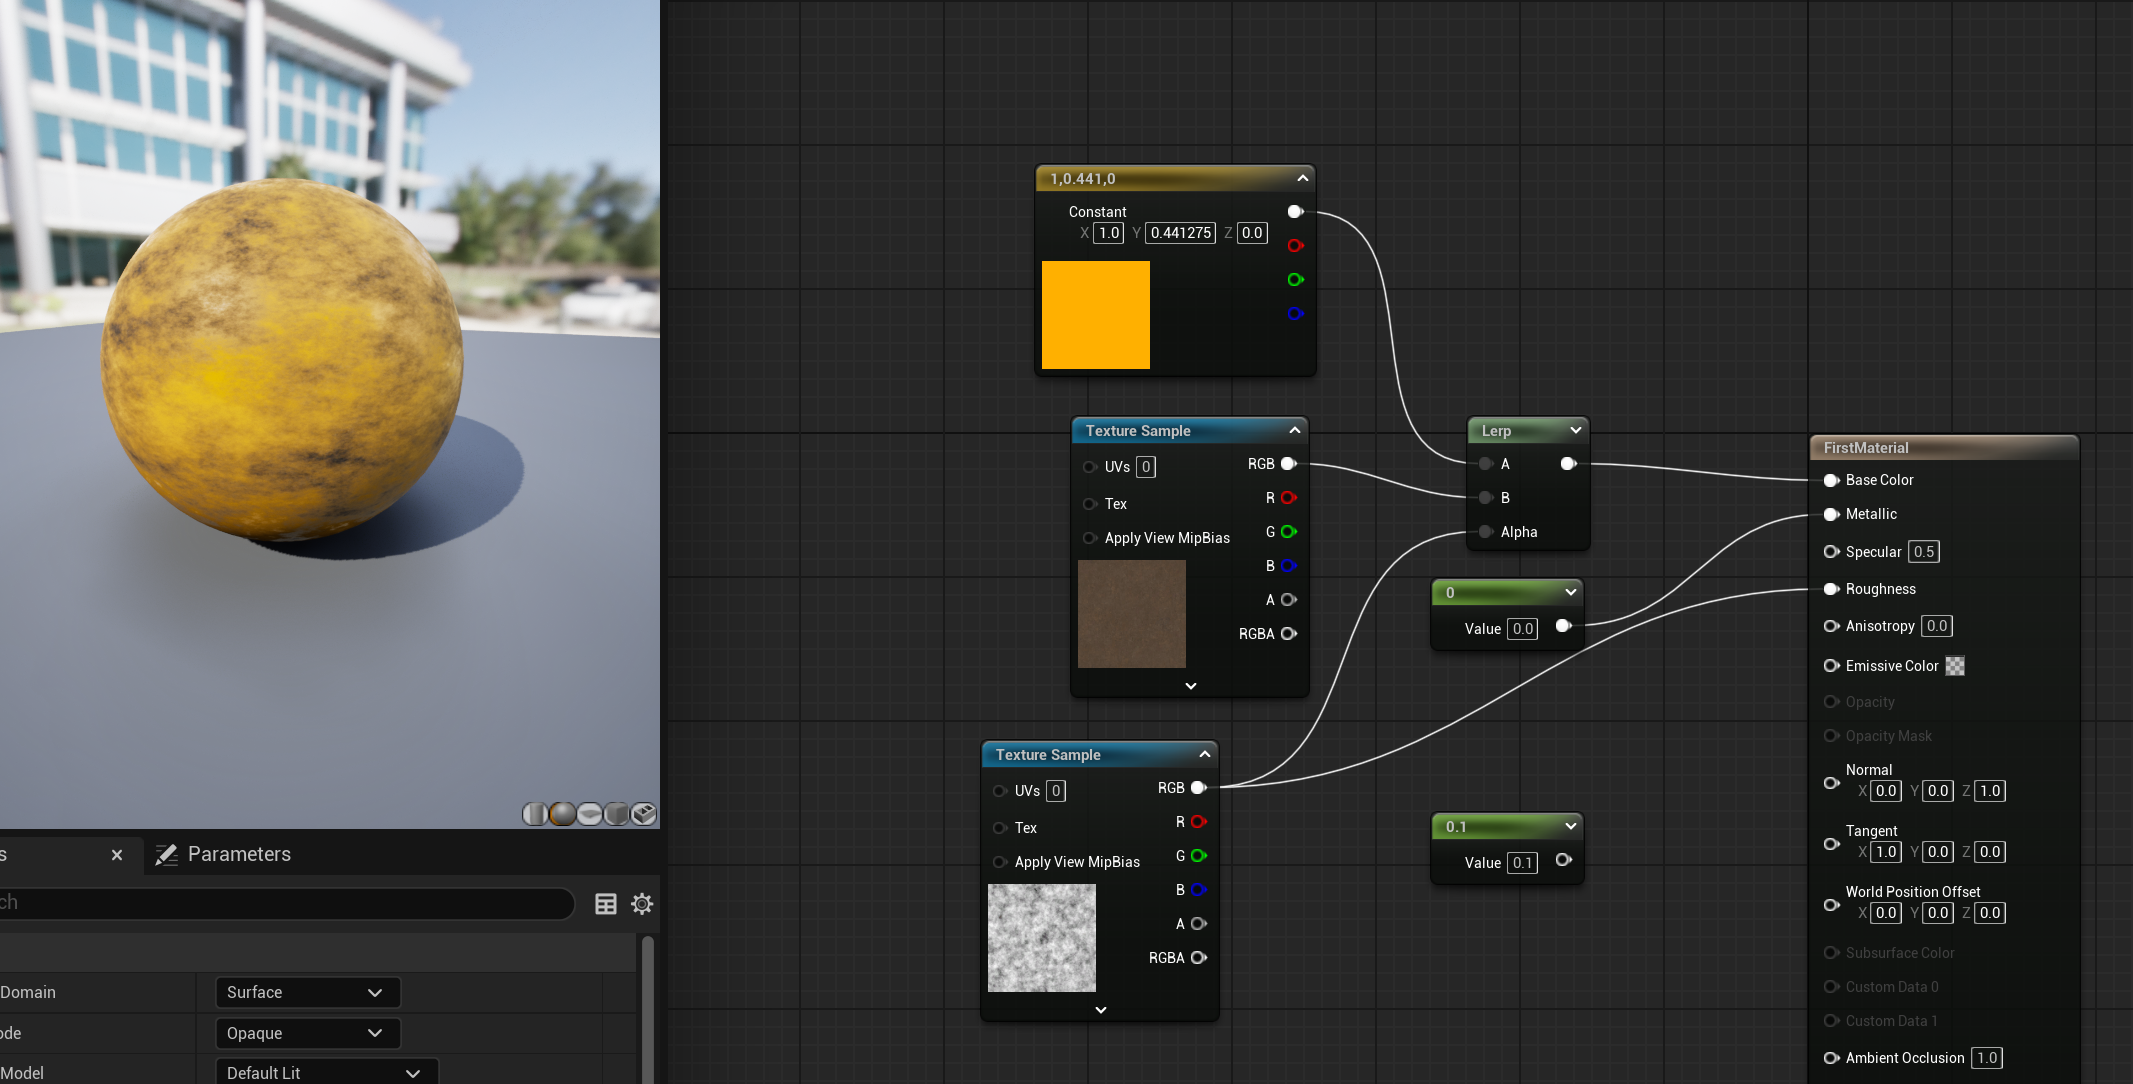2133x1084 pixels.
Task: Select the FirstMaterial node title
Action: point(1866,448)
